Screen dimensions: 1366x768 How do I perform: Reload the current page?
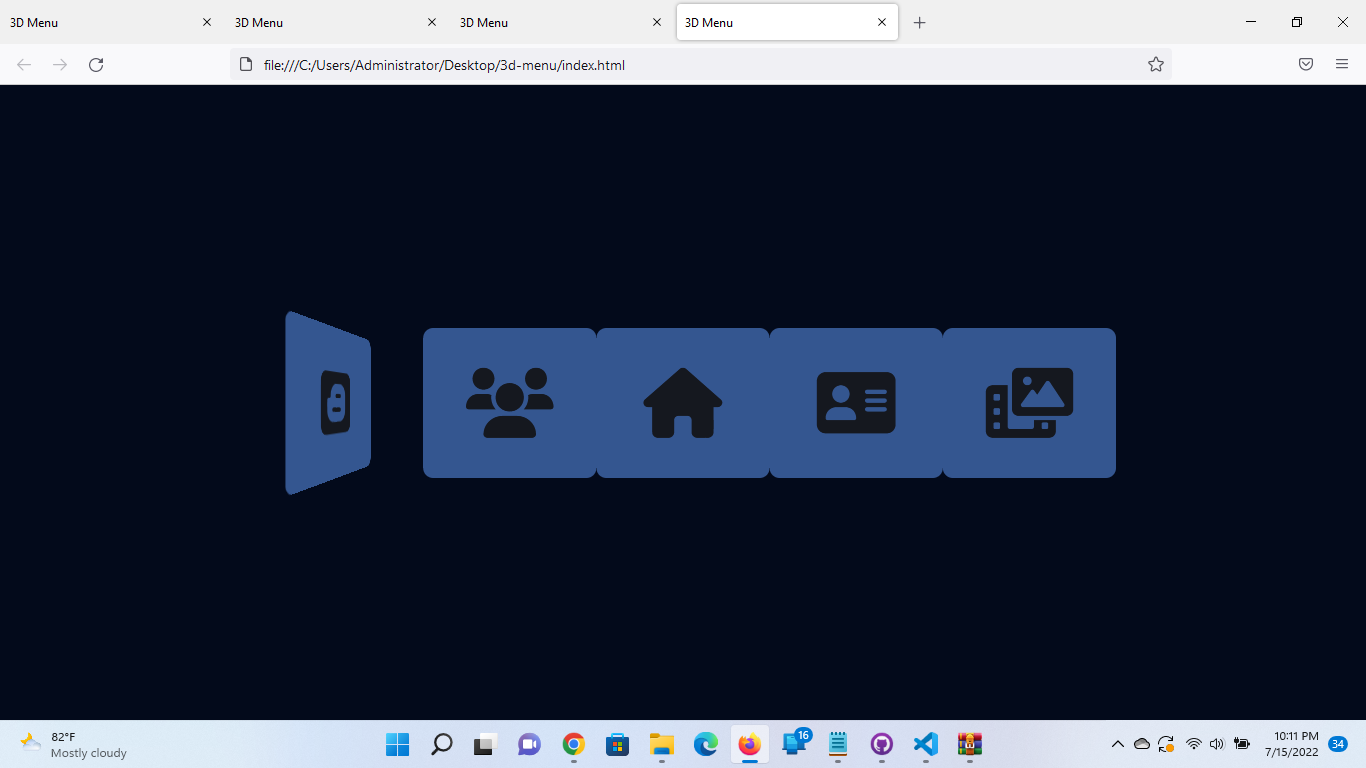pyautogui.click(x=96, y=63)
